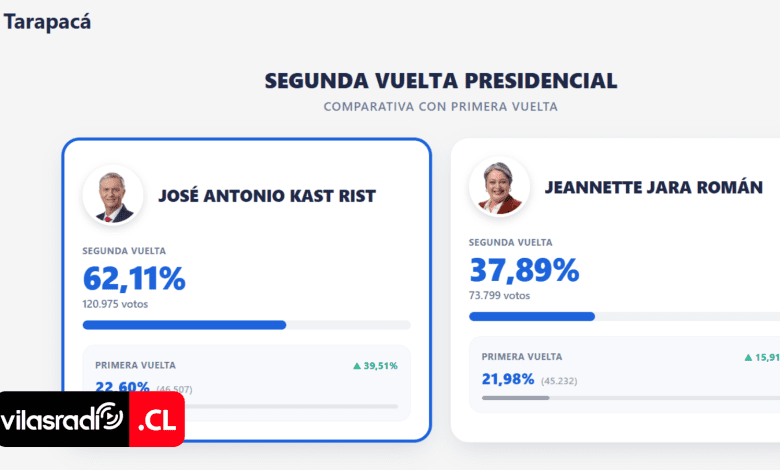780x470 pixels.
Task: Click the Segunda Vuelta Presidencial title
Action: point(441,81)
